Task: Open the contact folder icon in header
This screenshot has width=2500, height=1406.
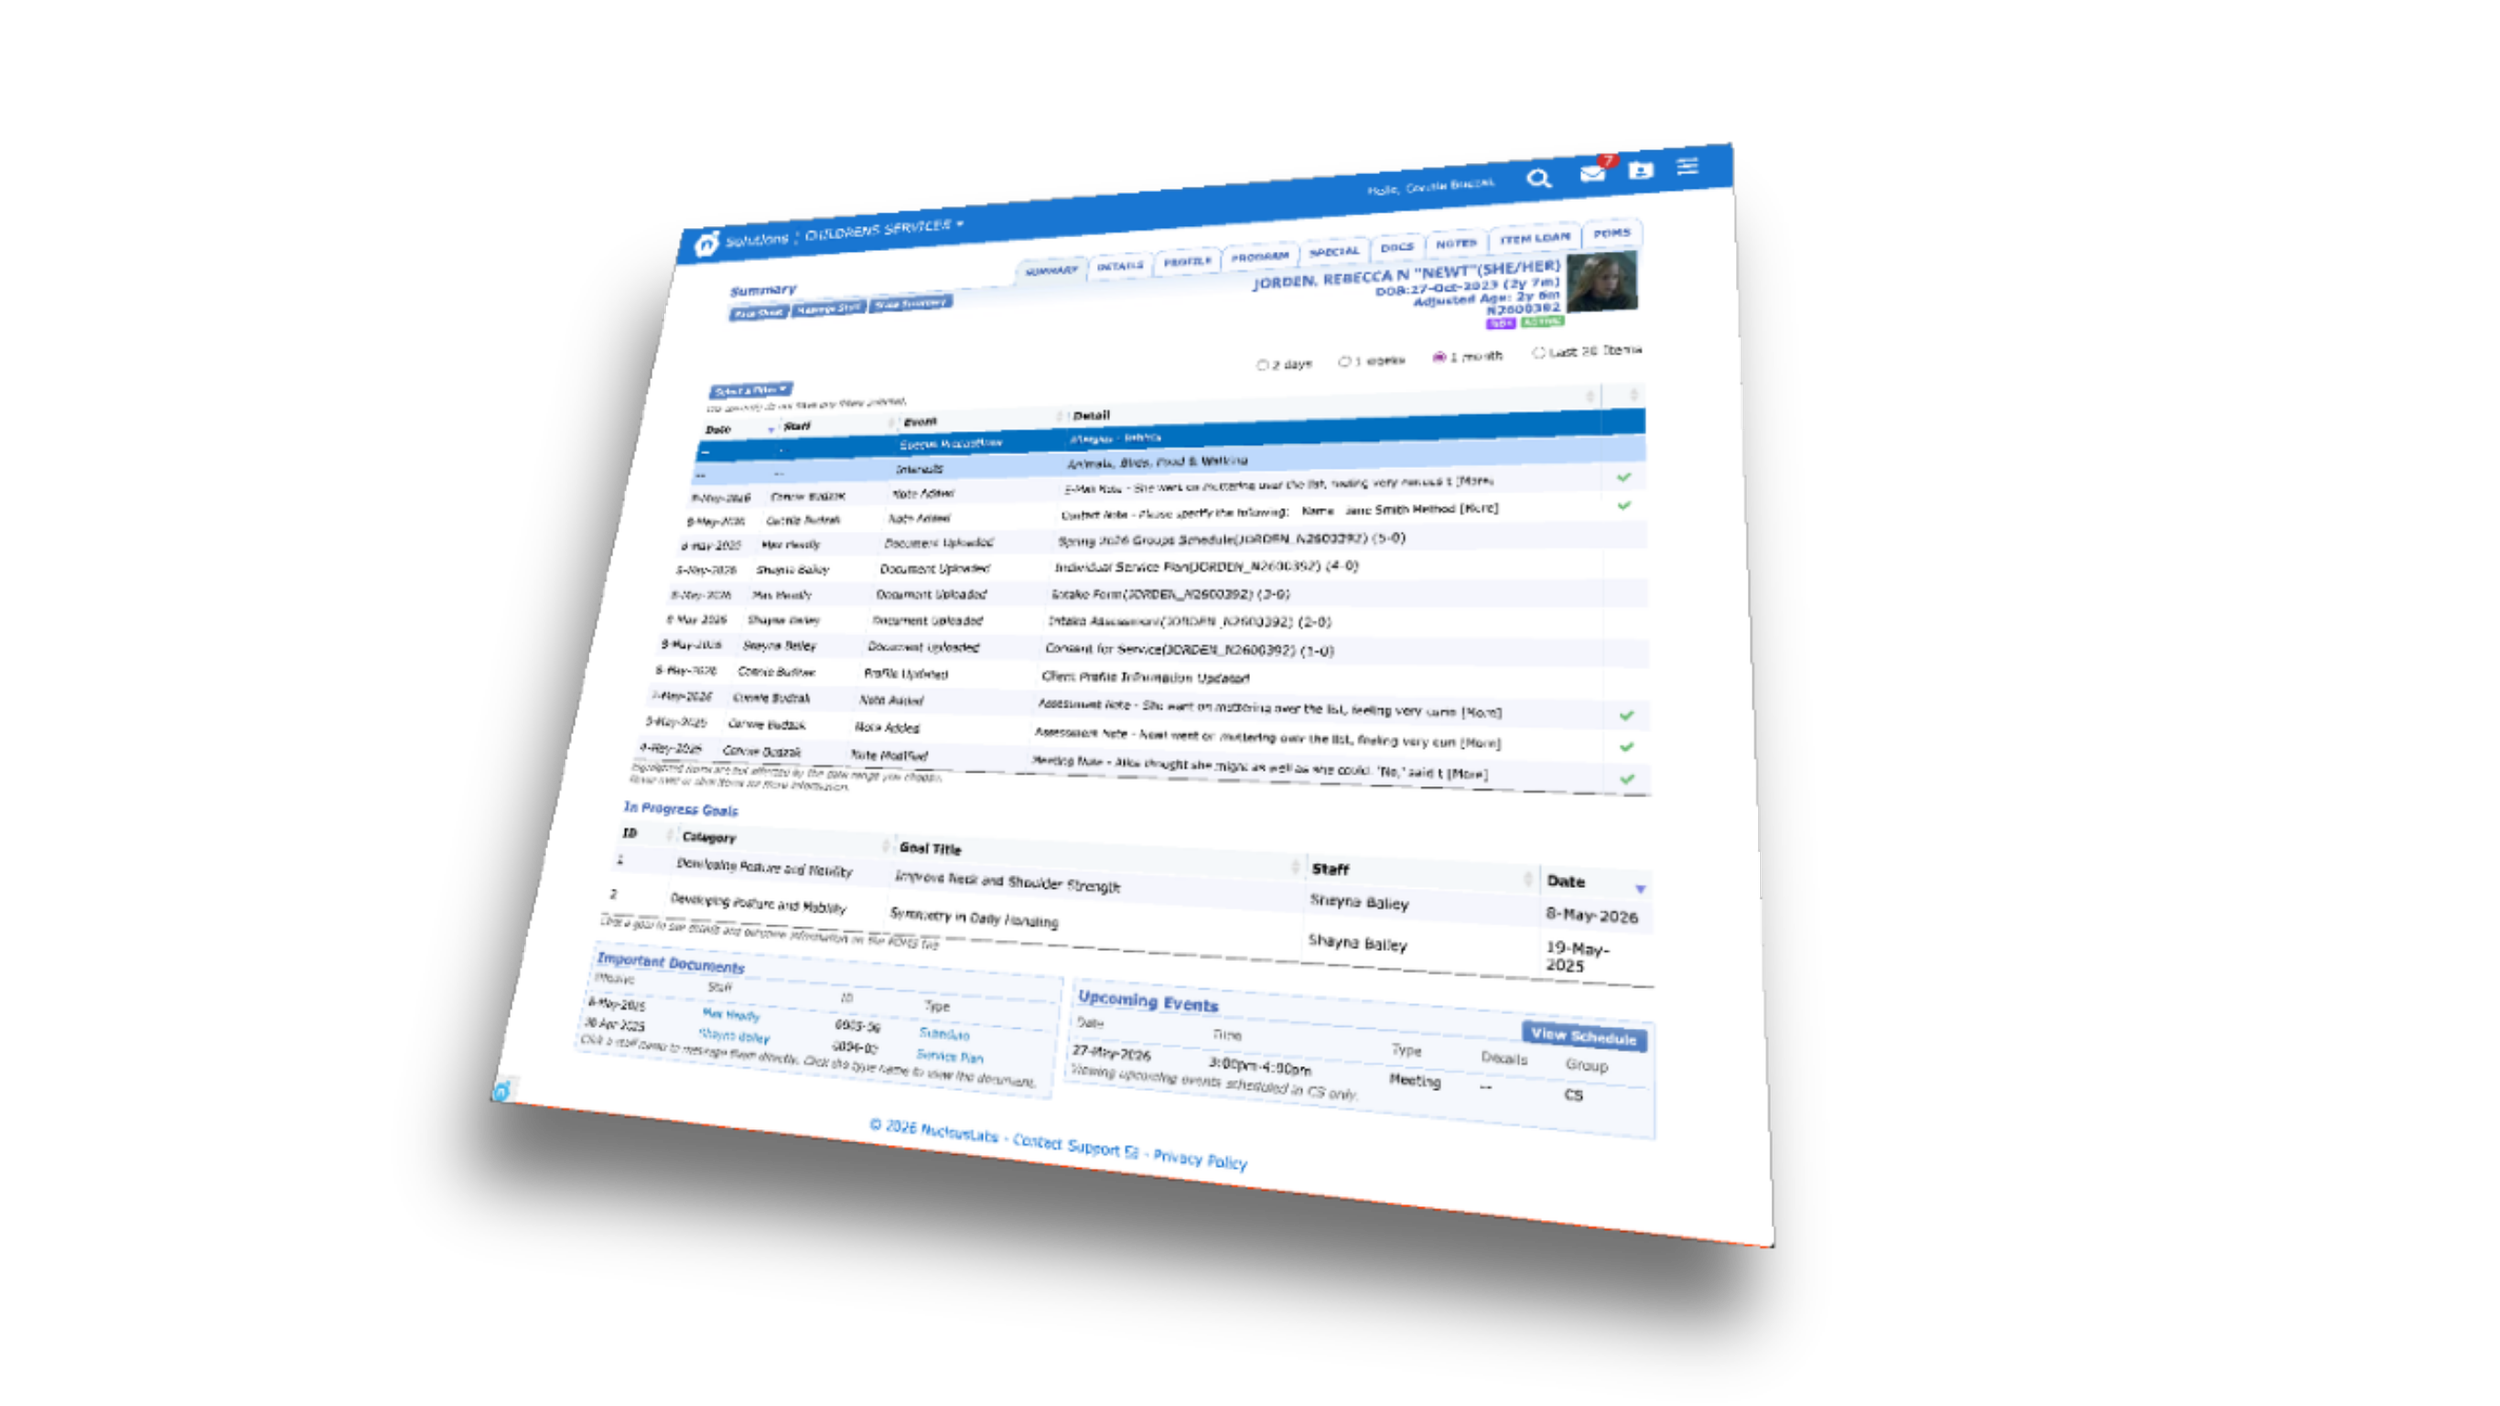Action: 1641,170
